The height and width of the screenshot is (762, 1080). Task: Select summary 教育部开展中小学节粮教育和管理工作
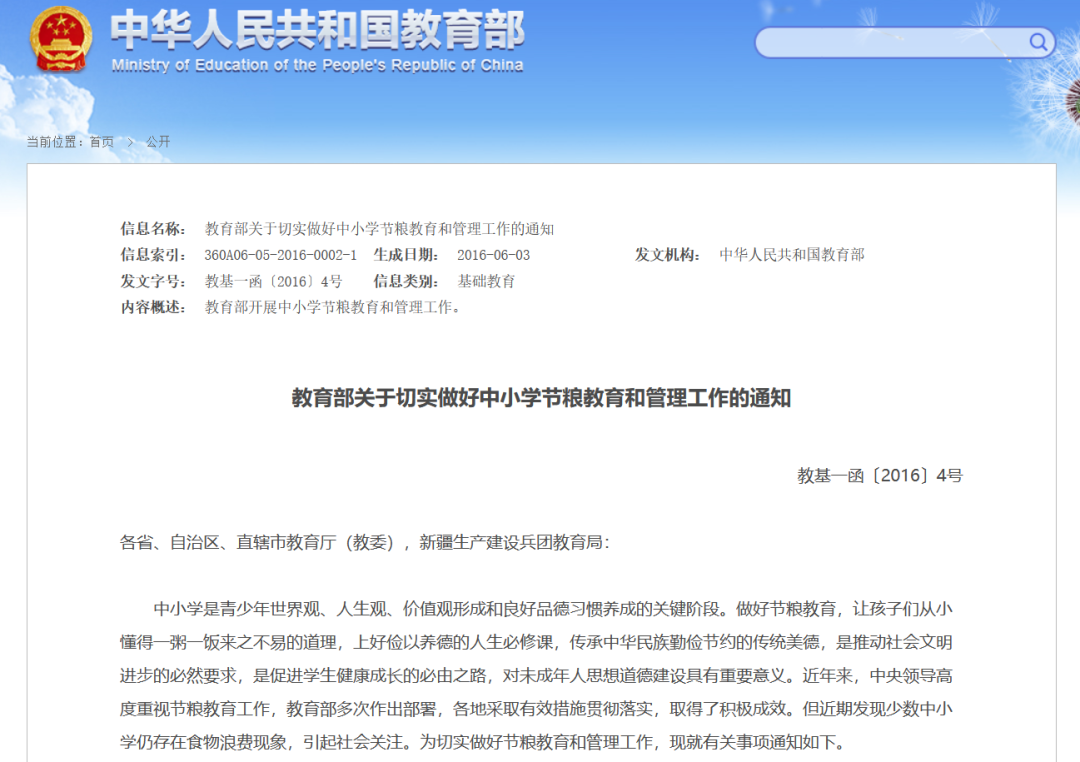point(332,307)
